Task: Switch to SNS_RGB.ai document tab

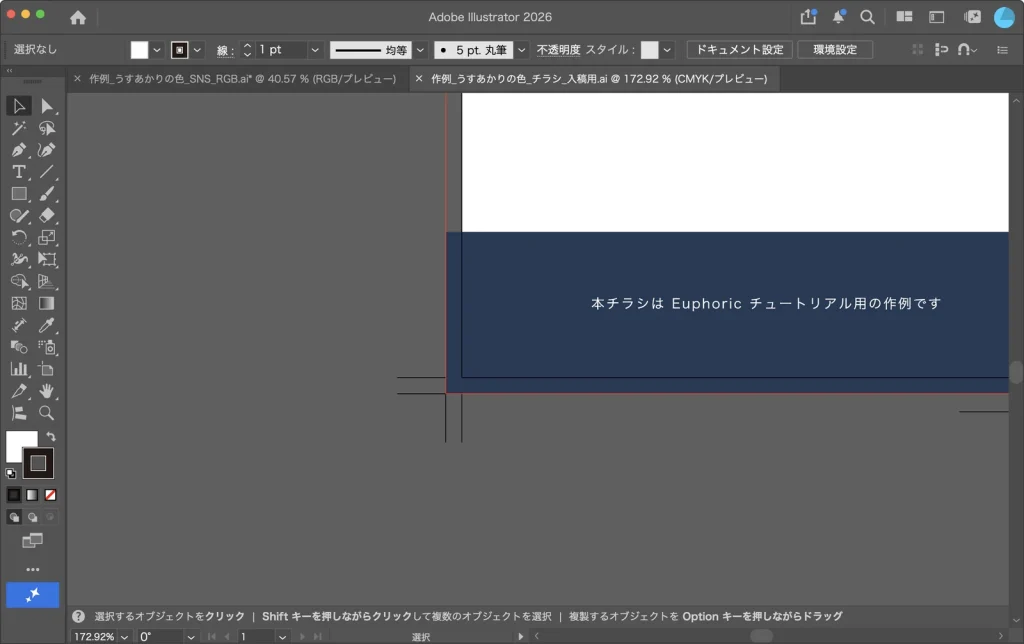Action: coord(242,78)
